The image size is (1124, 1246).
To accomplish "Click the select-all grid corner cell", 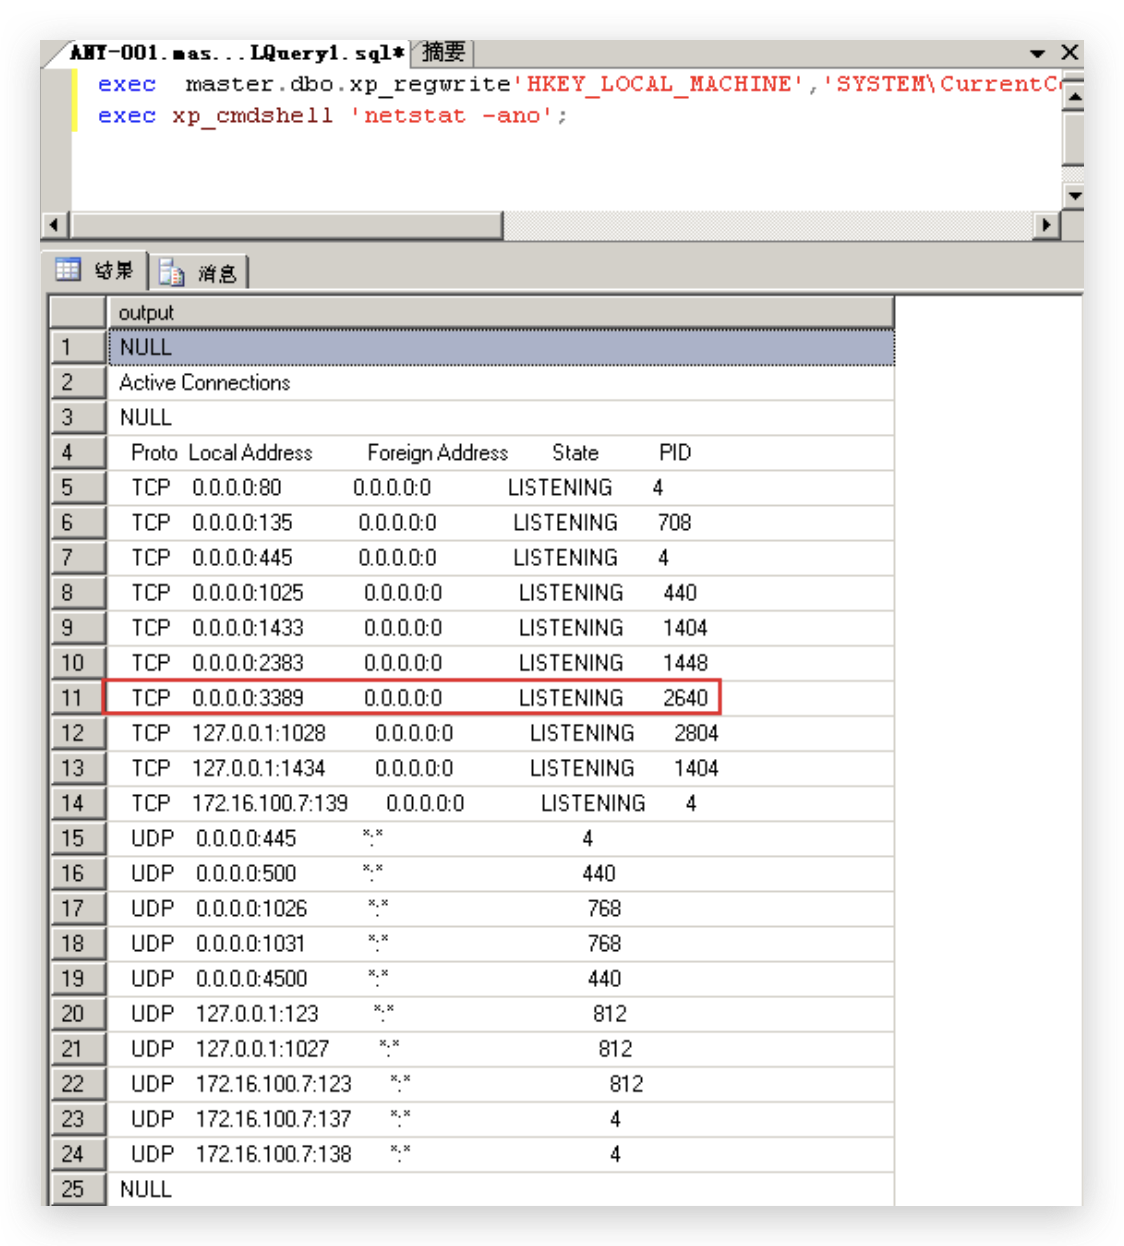I will pos(78,313).
